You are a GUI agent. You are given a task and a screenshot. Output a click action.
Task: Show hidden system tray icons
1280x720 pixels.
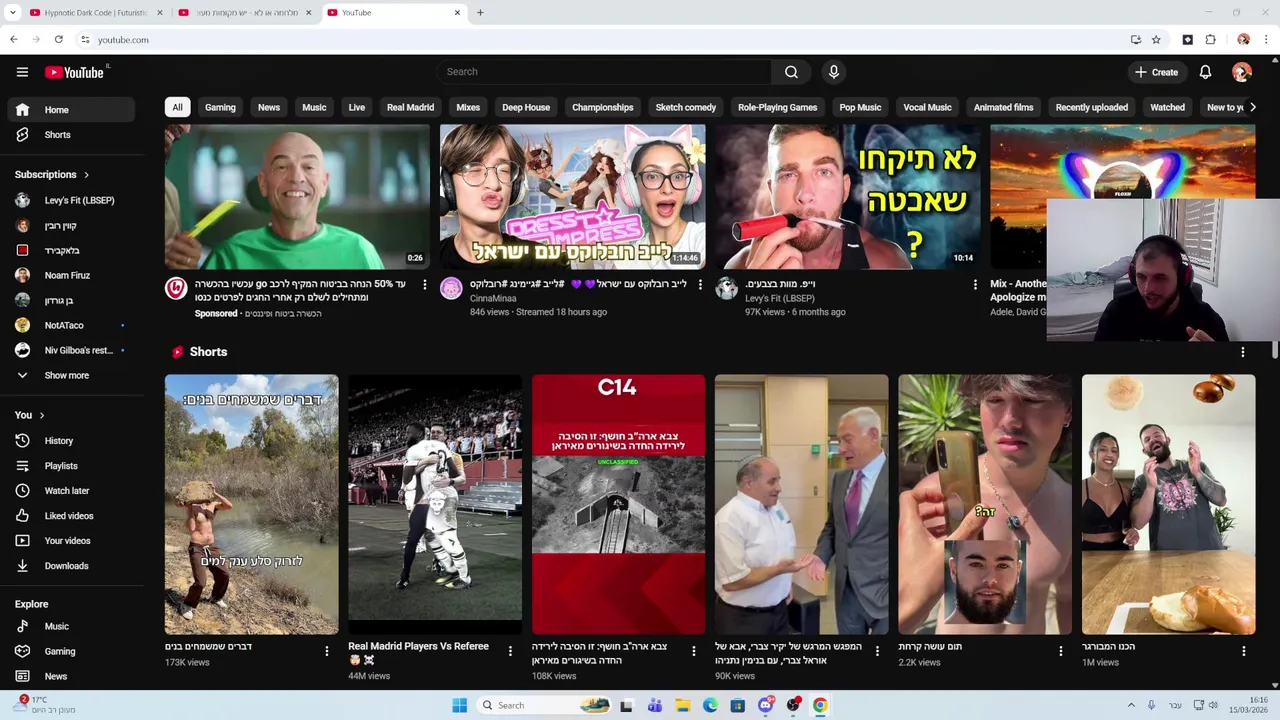[1131, 705]
